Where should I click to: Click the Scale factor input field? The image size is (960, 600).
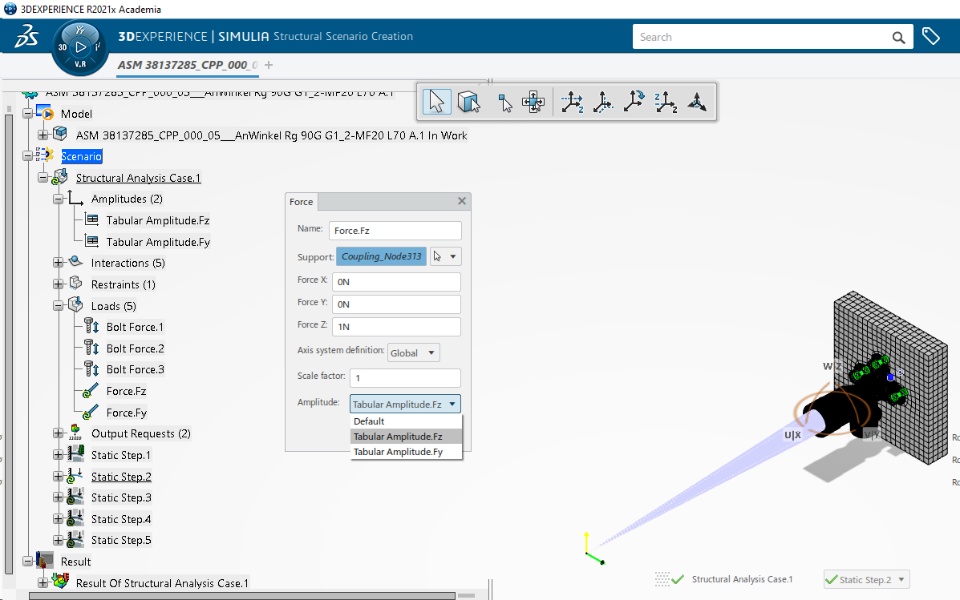click(x=405, y=378)
